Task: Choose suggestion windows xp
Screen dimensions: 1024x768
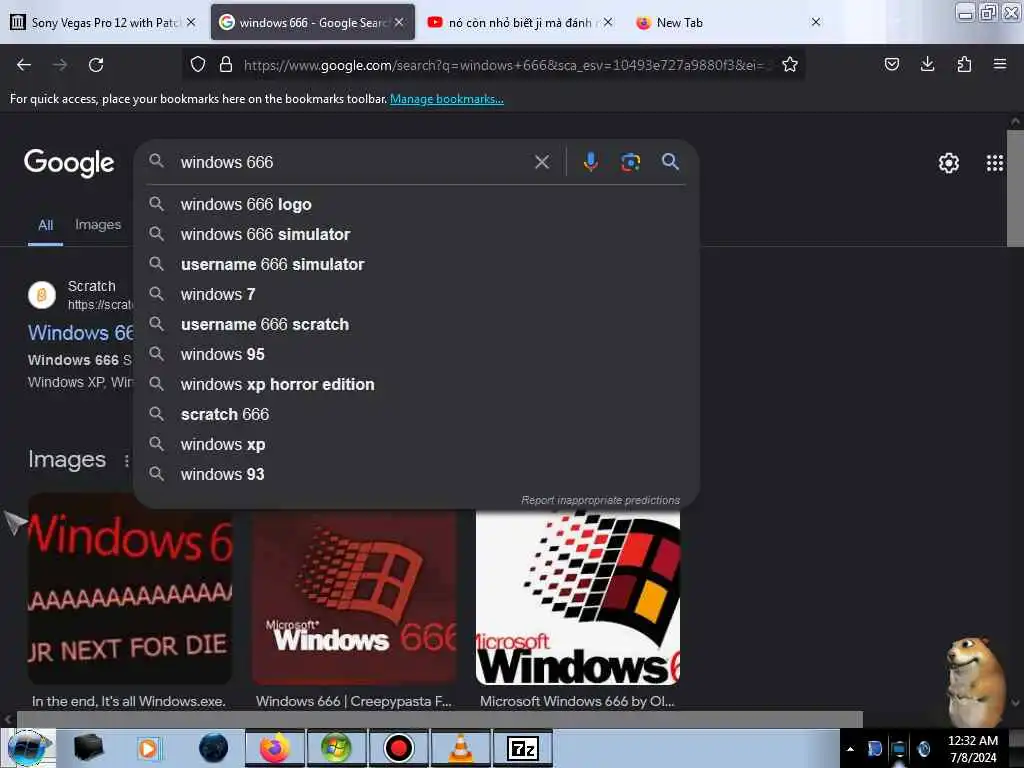Action: (x=417, y=445)
